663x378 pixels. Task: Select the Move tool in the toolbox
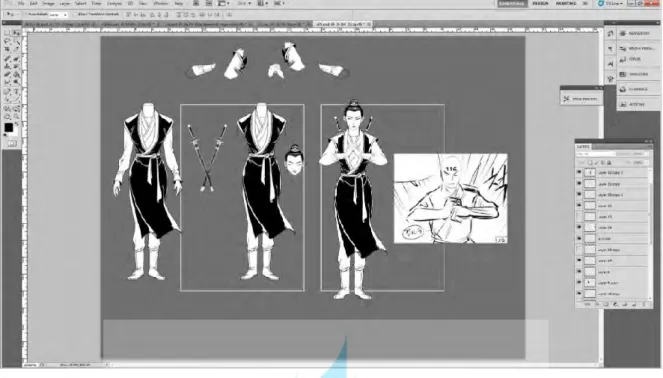(16, 33)
